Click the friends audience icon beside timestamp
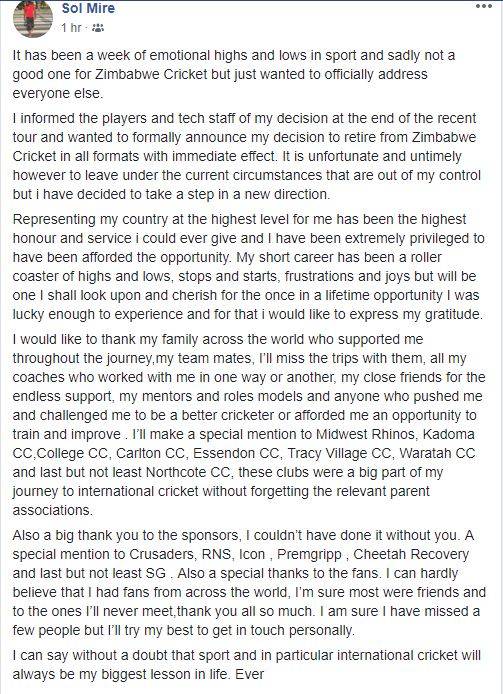 point(97,28)
